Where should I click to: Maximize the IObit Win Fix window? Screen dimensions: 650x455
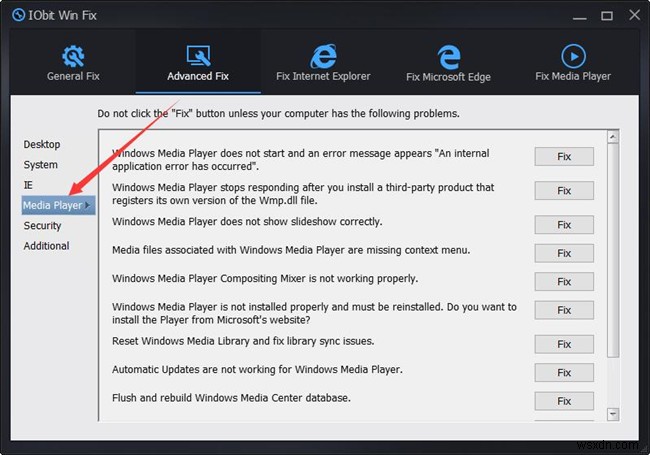[x=607, y=16]
